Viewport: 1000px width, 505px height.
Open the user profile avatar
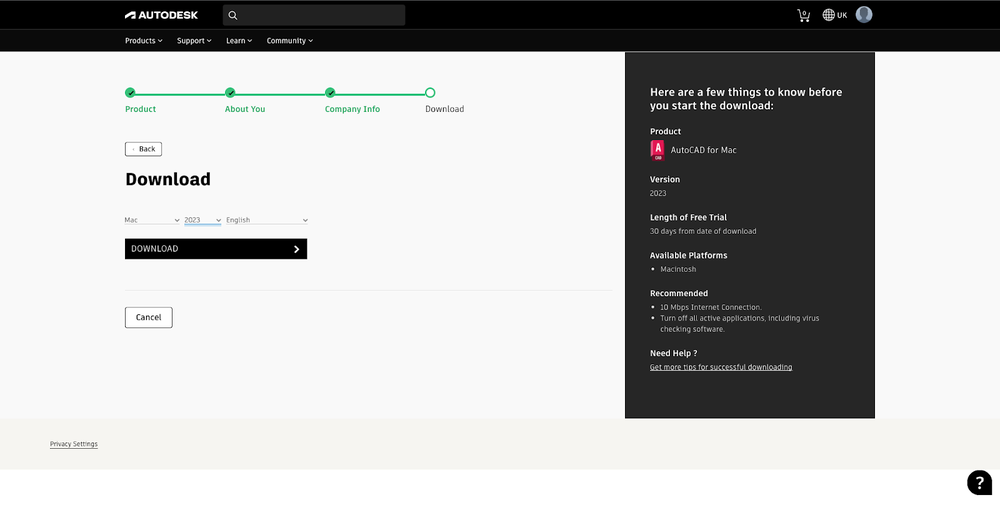pos(864,15)
